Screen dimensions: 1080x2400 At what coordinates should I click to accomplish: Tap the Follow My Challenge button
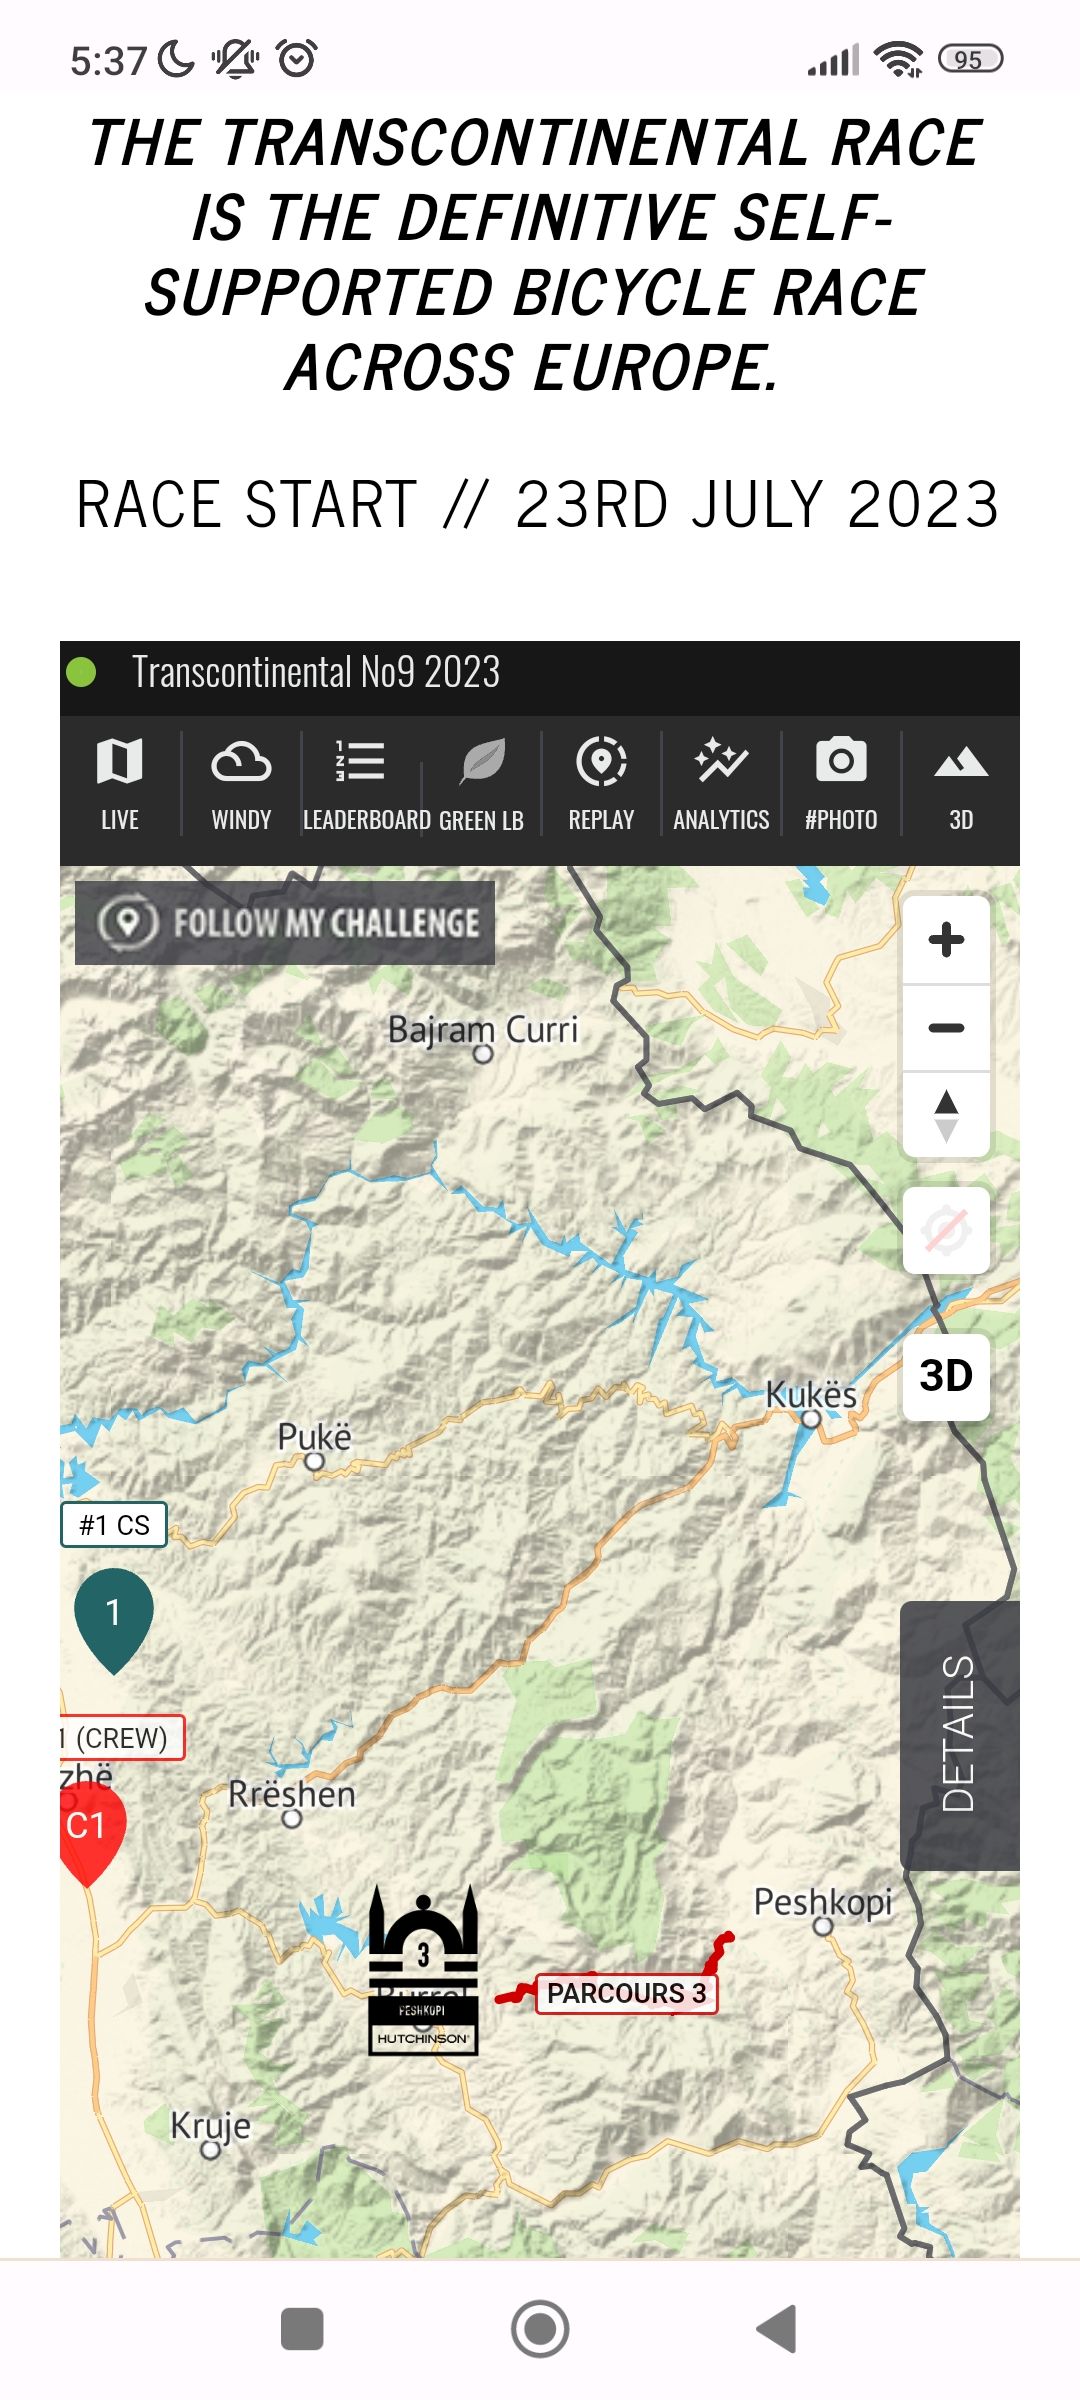[x=285, y=922]
